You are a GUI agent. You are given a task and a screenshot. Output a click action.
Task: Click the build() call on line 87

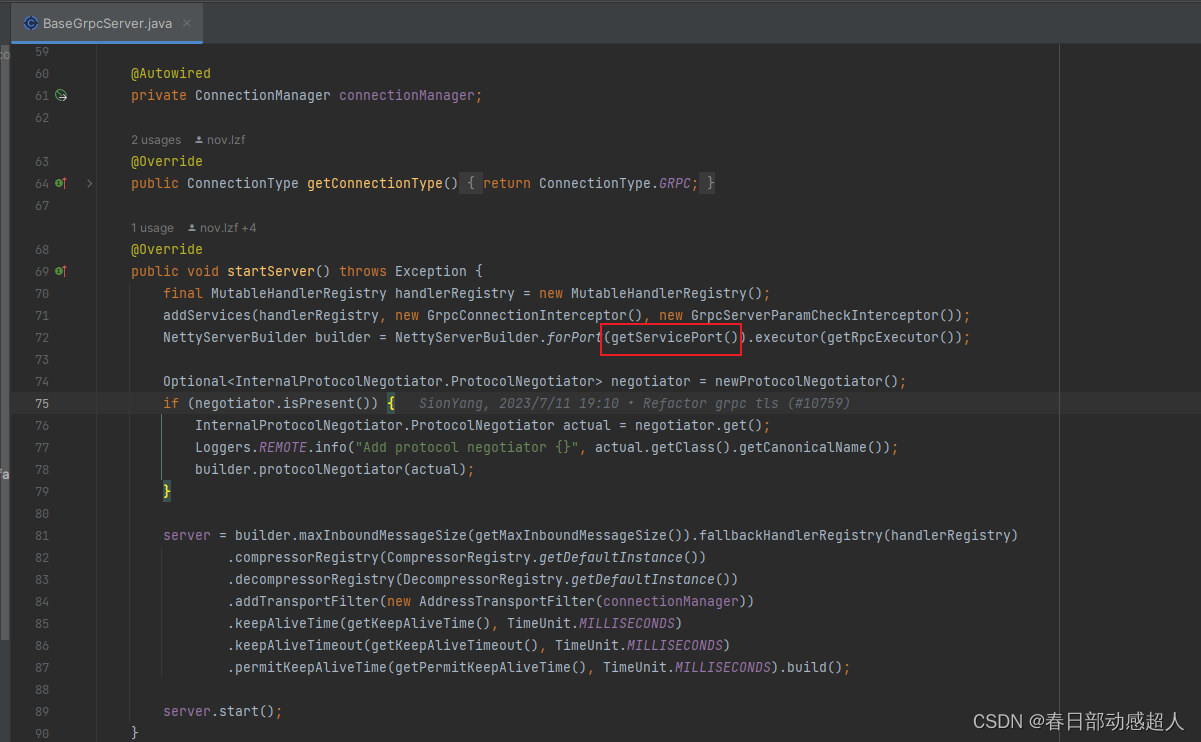(x=815, y=668)
